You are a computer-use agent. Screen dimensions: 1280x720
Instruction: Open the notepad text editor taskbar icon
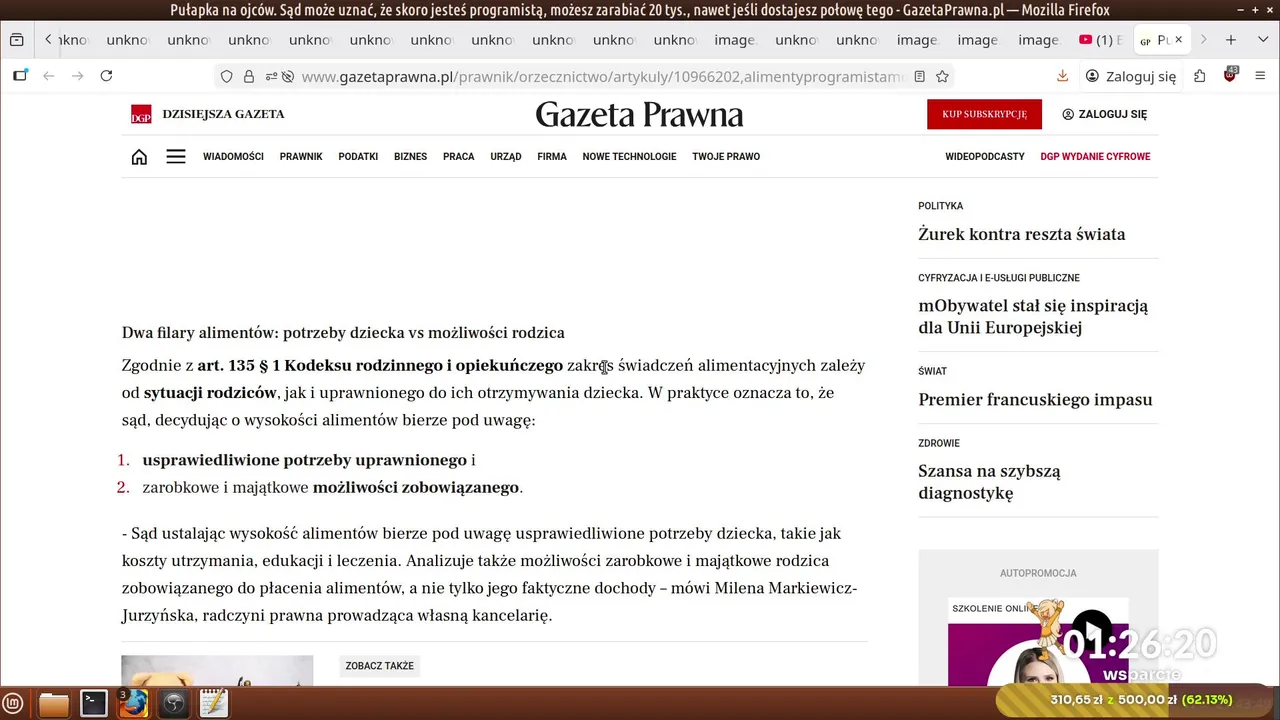click(213, 703)
